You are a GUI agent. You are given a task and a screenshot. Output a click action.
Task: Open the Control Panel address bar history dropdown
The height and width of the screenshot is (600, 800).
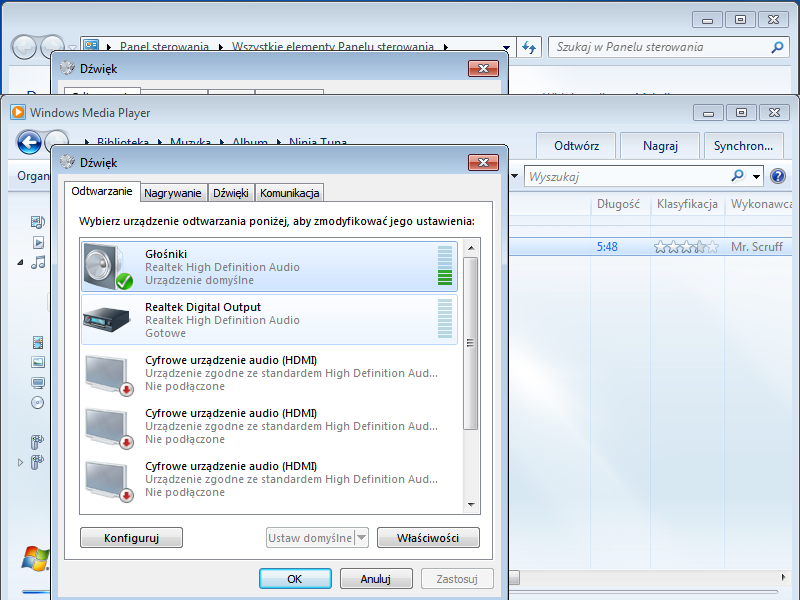506,47
